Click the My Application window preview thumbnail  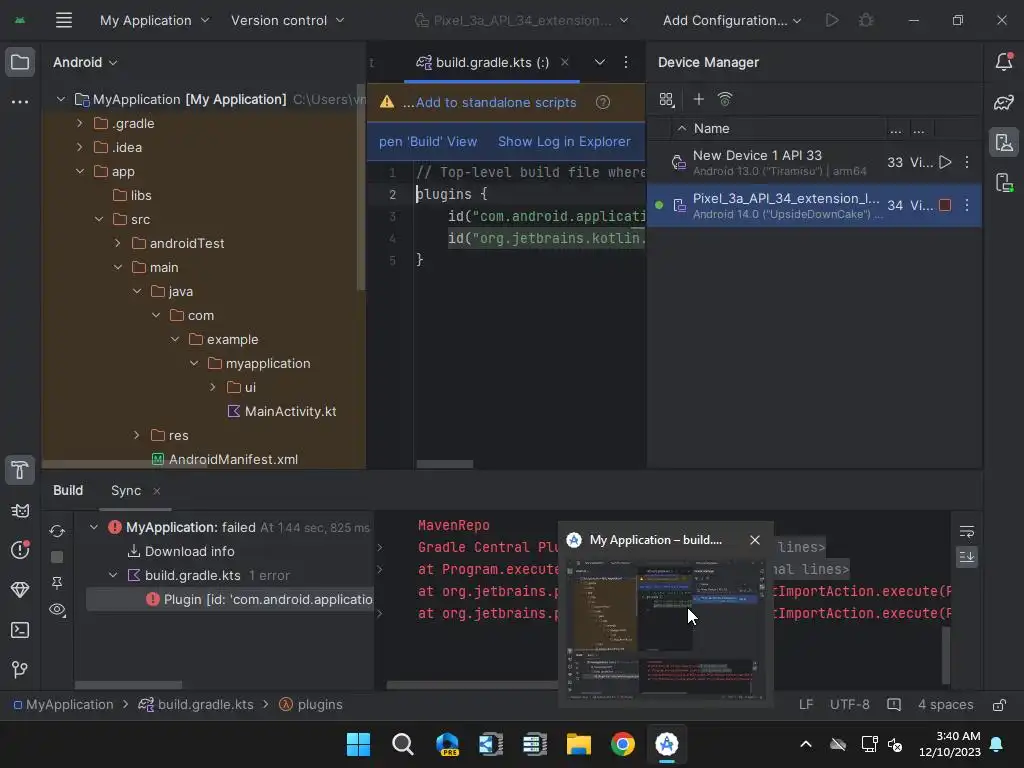tap(665, 629)
